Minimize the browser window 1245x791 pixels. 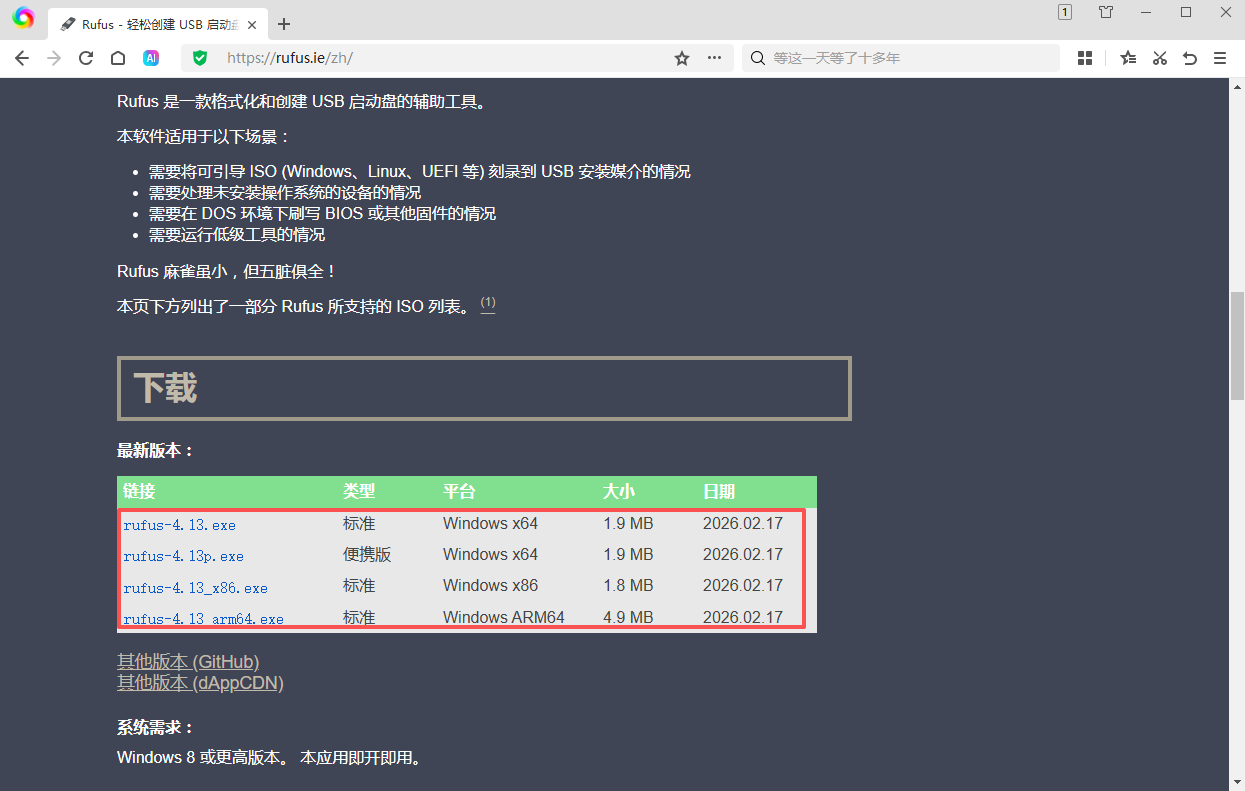coord(1147,12)
